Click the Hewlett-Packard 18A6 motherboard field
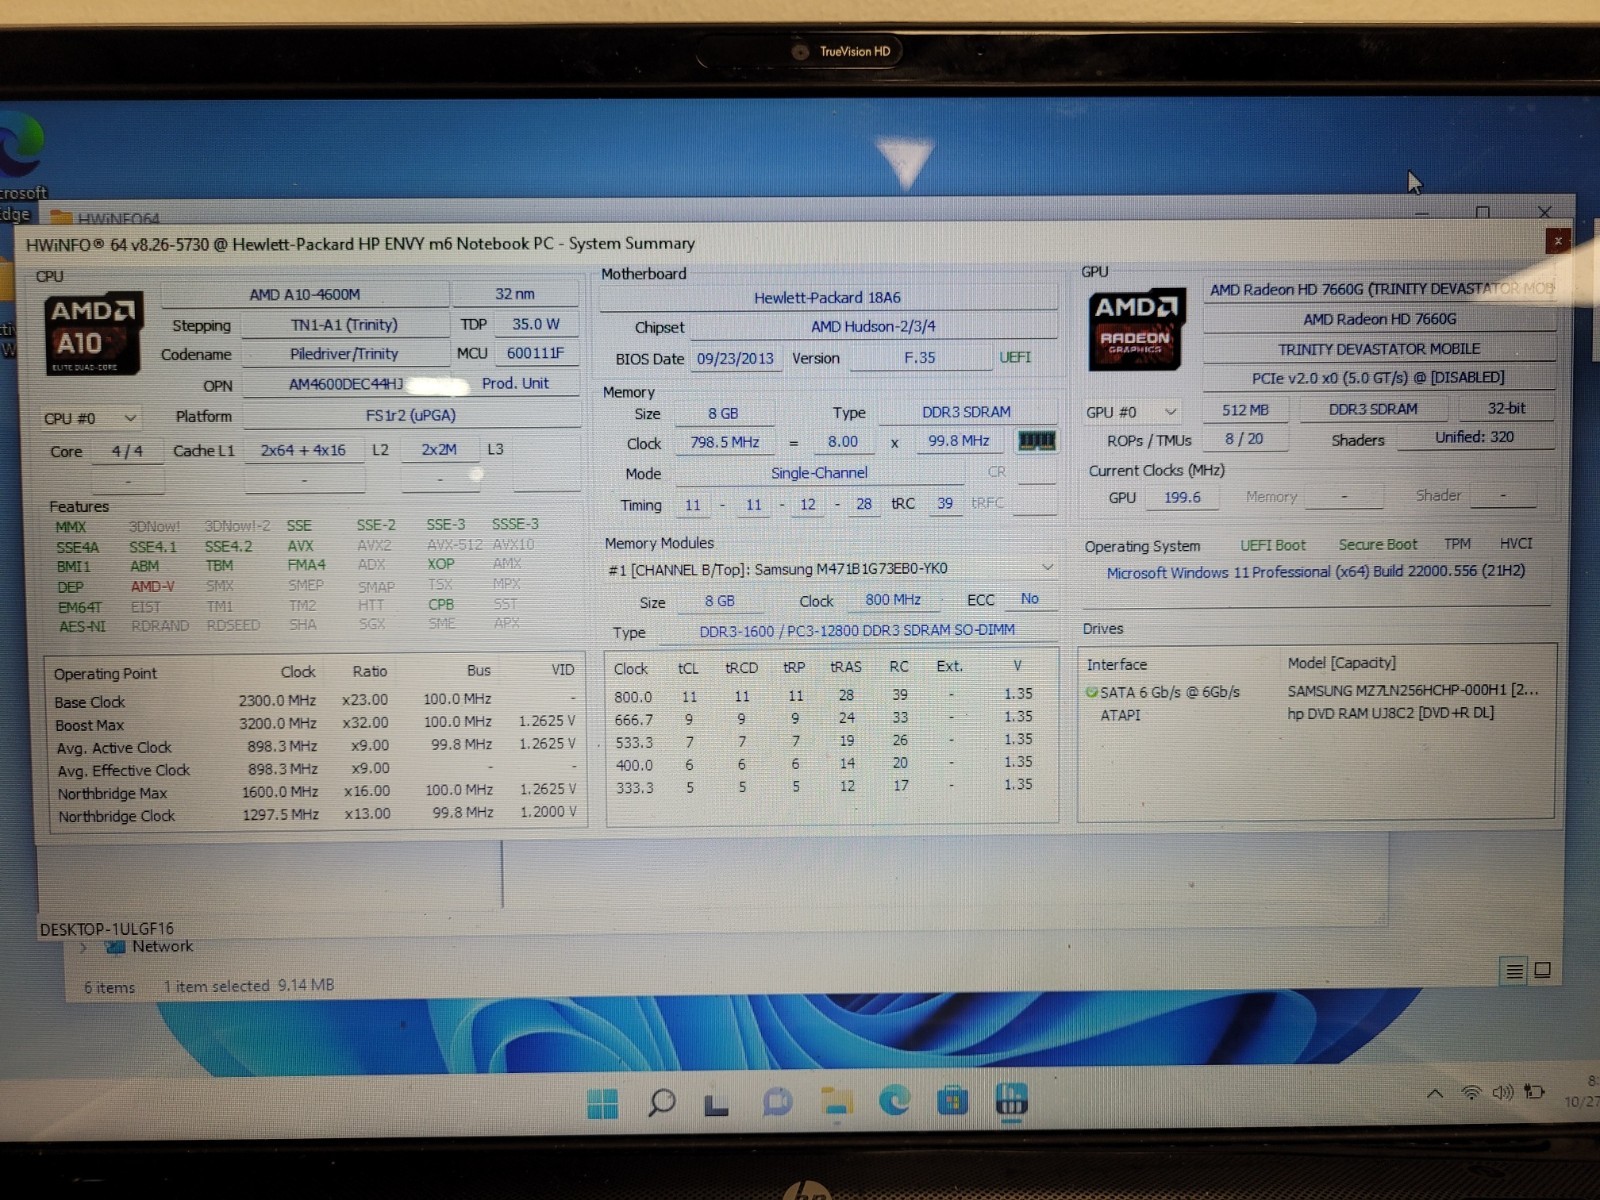The image size is (1600, 1200). [828, 298]
